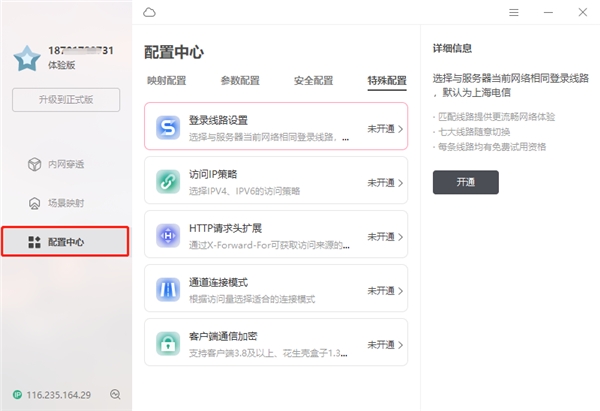Switch to the 安全配置 tab

coord(313,80)
